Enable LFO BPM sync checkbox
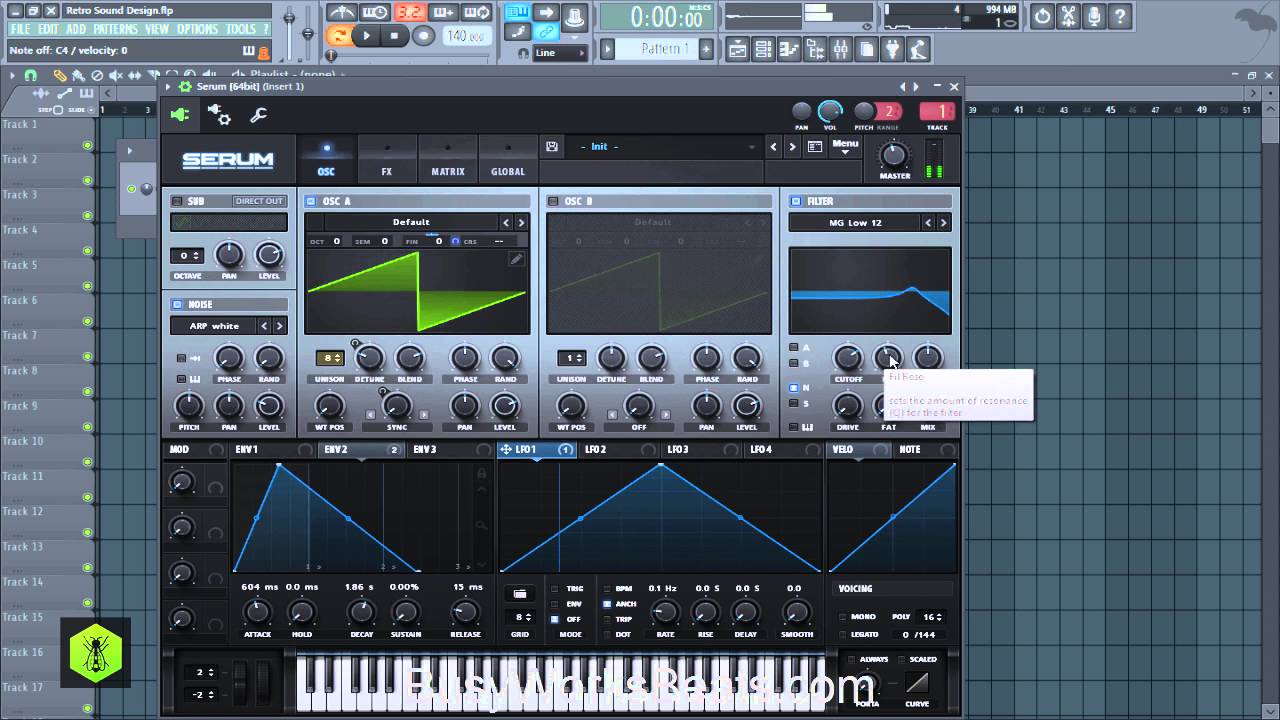The width and height of the screenshot is (1280, 720). (x=606, y=589)
